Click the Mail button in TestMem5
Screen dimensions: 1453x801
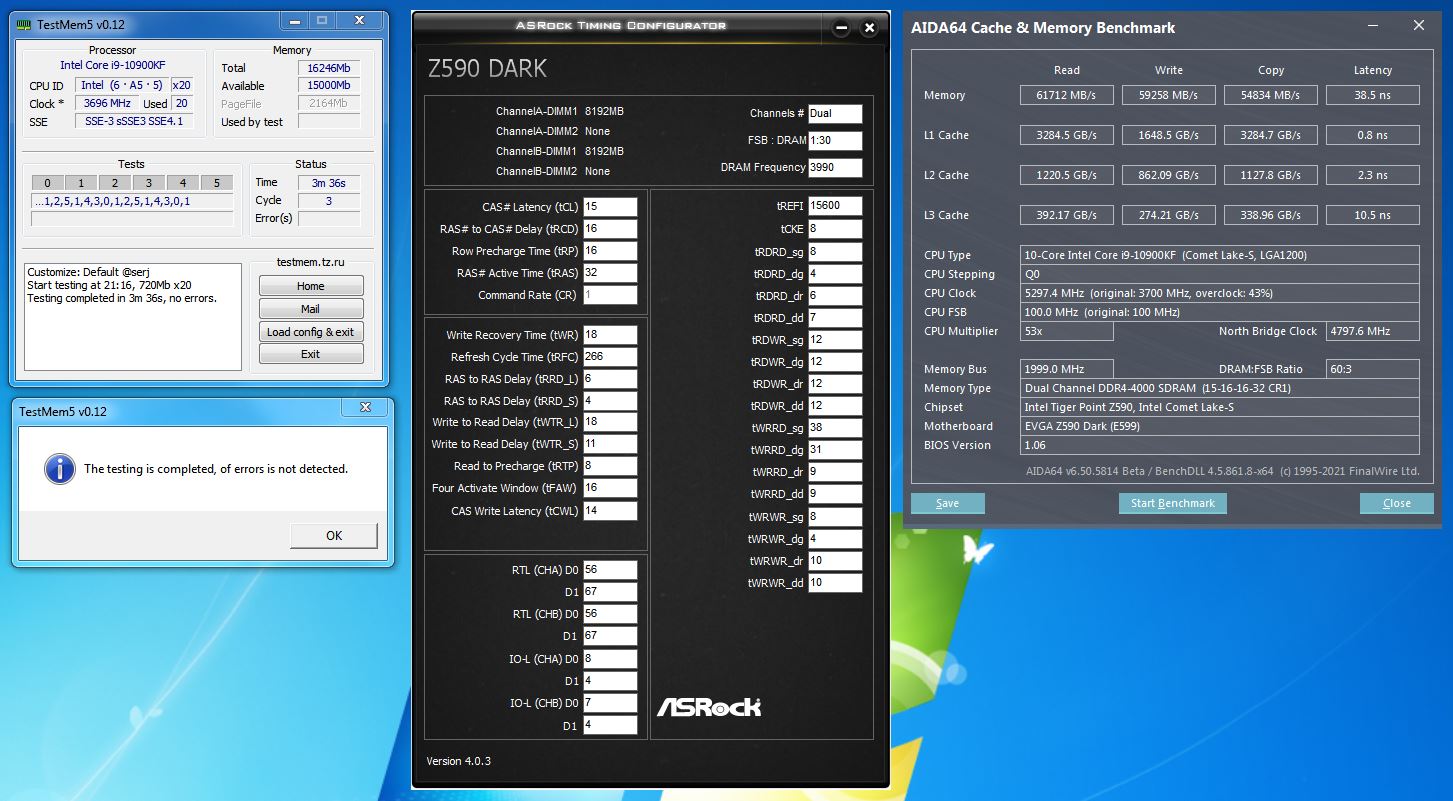click(x=310, y=309)
